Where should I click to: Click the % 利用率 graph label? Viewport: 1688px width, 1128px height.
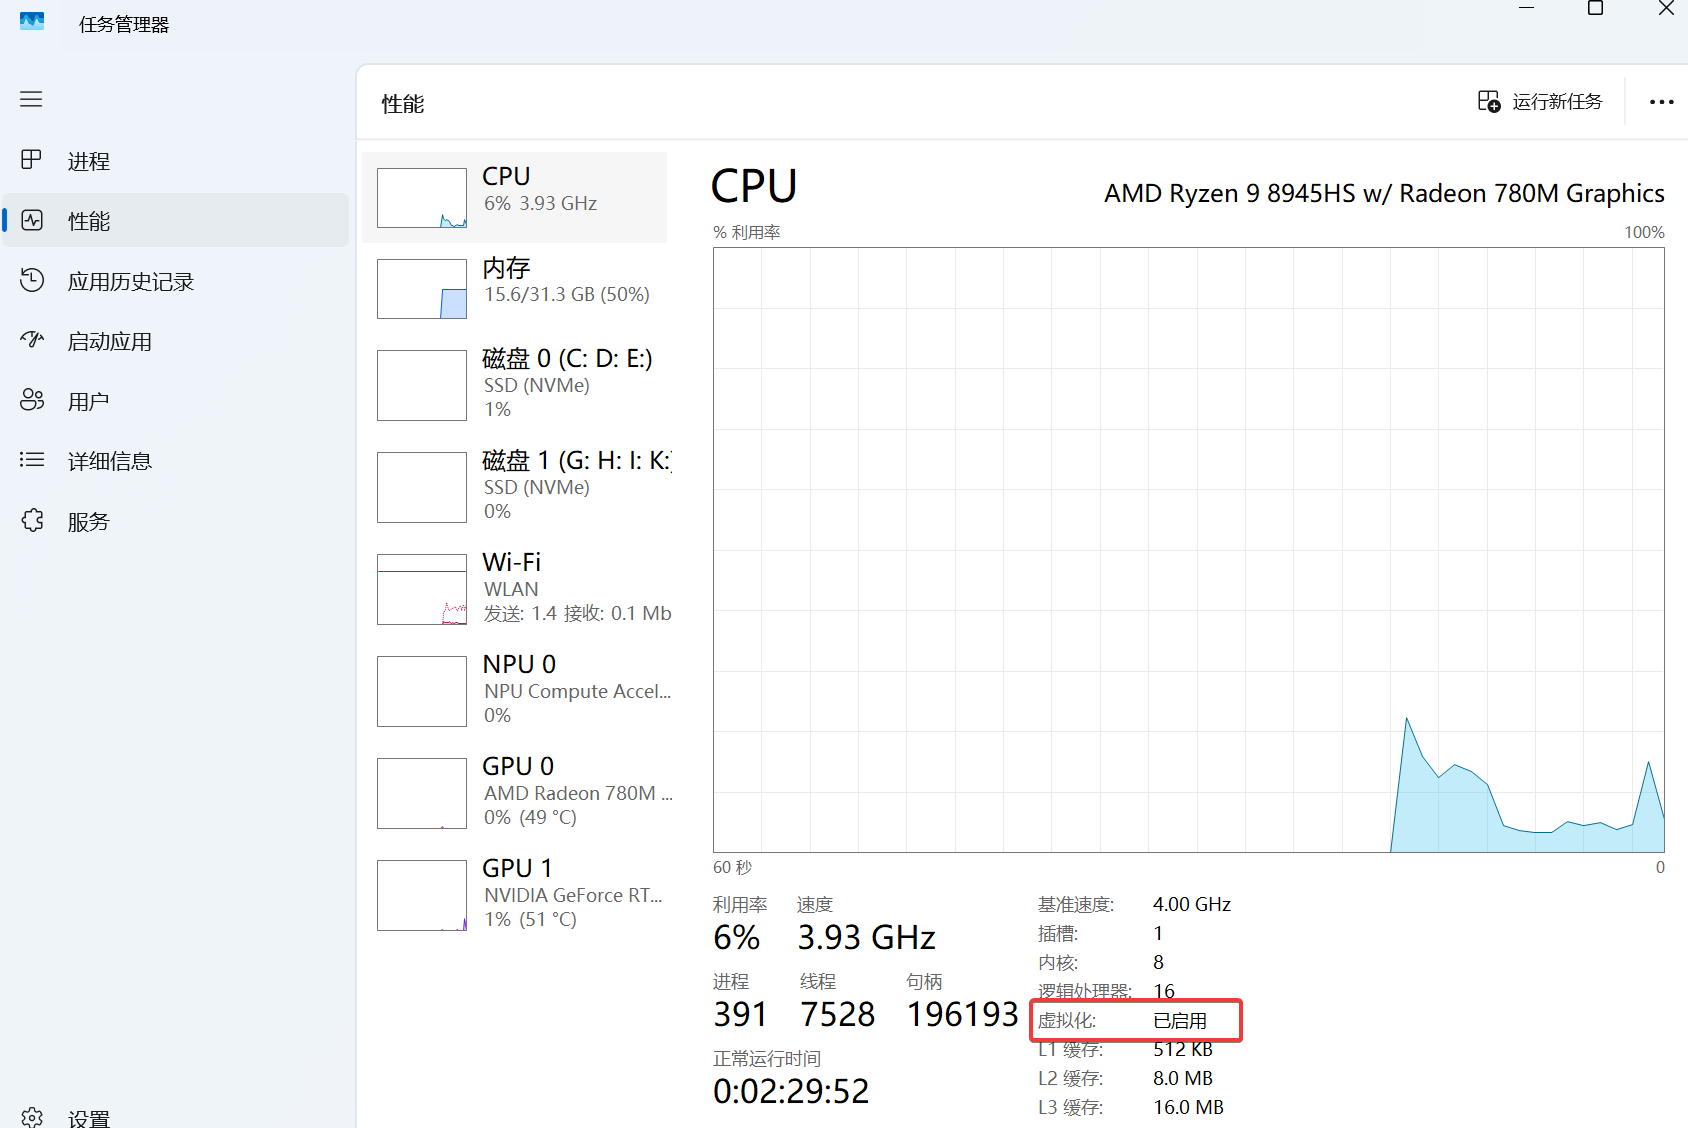click(747, 232)
